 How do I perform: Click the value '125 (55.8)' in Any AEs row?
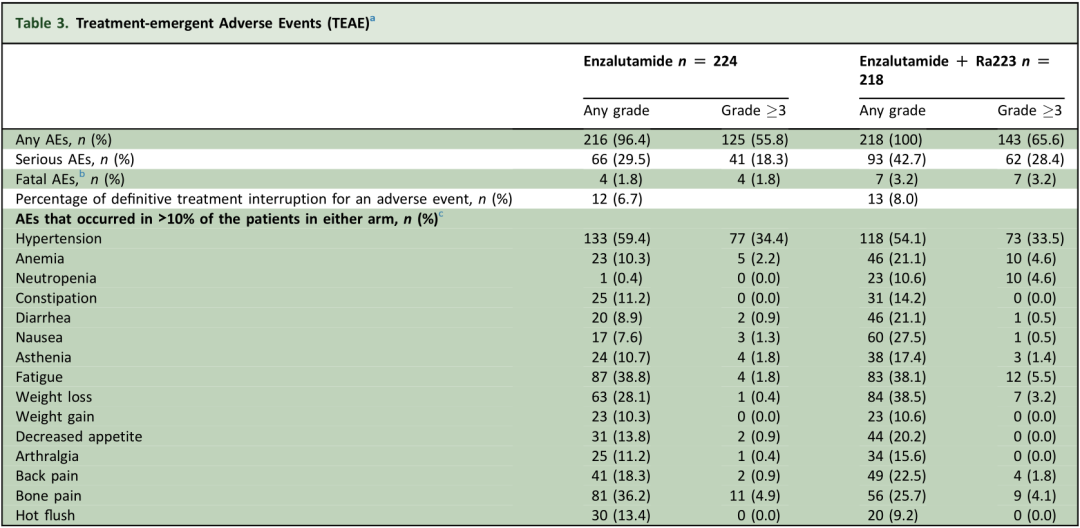click(x=756, y=140)
